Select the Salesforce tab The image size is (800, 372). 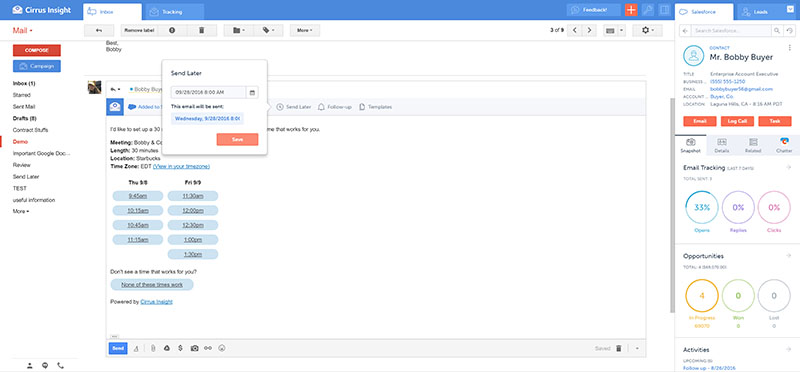[x=704, y=11]
